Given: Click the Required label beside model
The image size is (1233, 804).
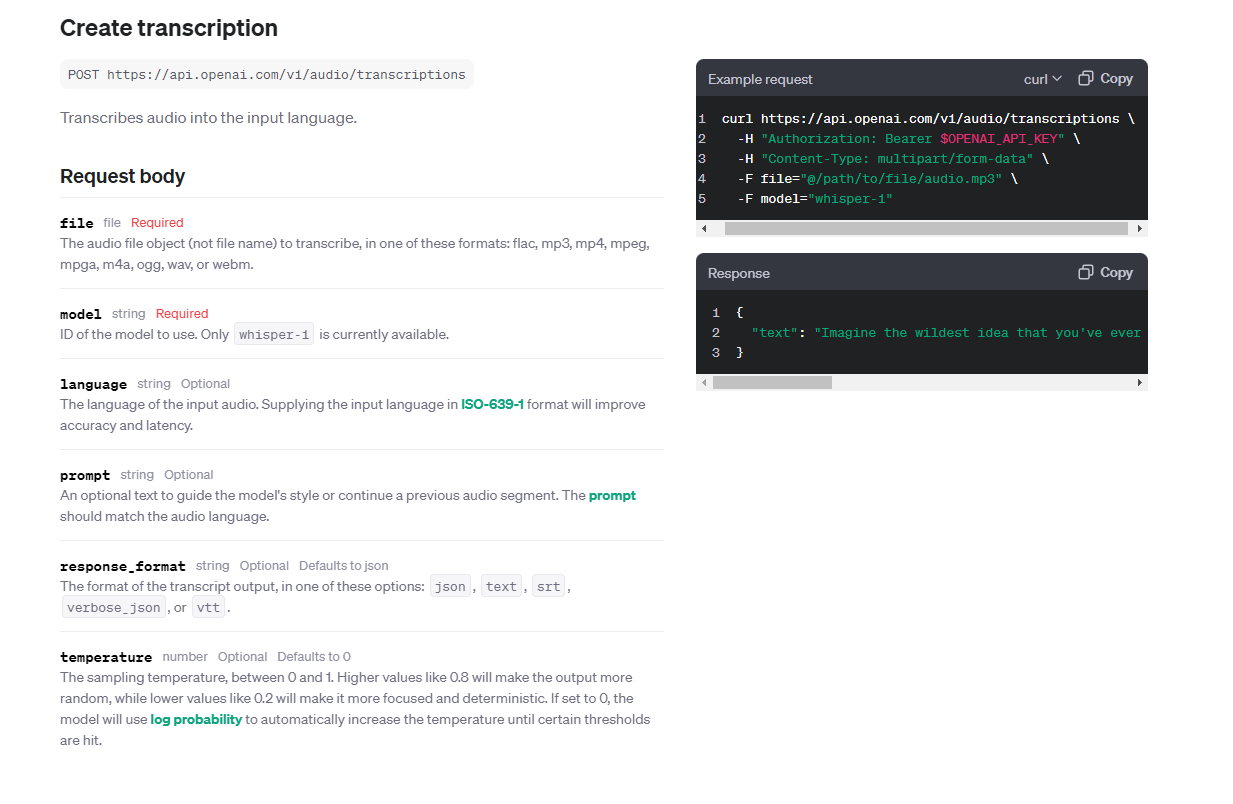Looking at the screenshot, I should [x=182, y=314].
